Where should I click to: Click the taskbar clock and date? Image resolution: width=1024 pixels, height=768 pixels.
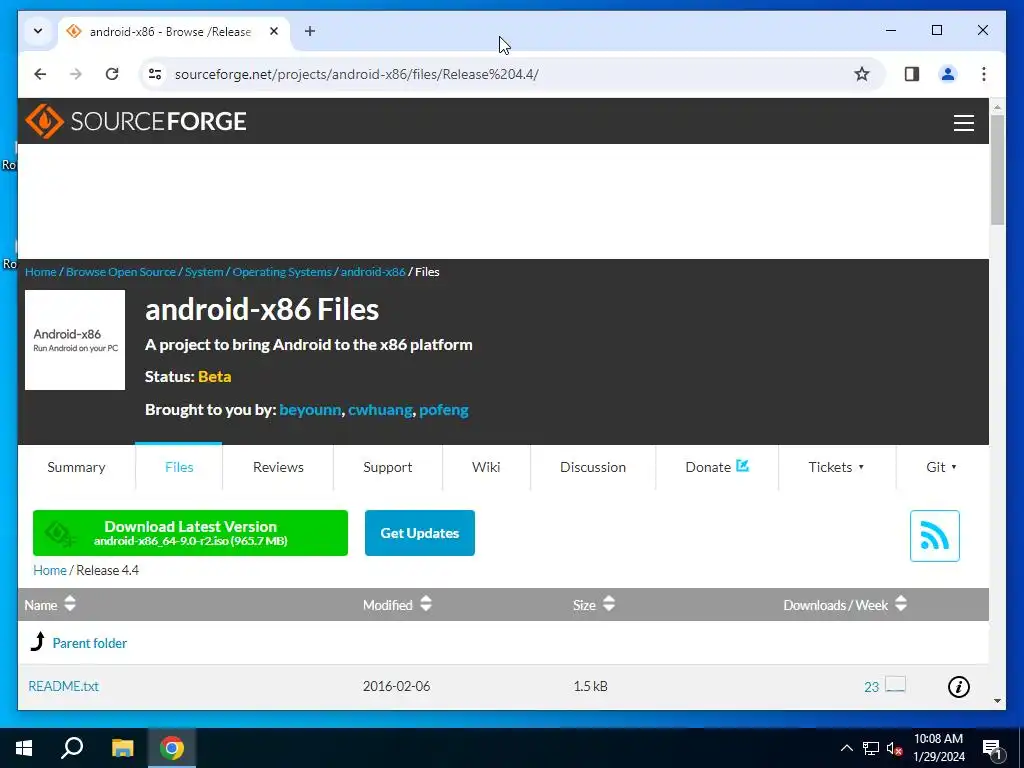click(938, 748)
